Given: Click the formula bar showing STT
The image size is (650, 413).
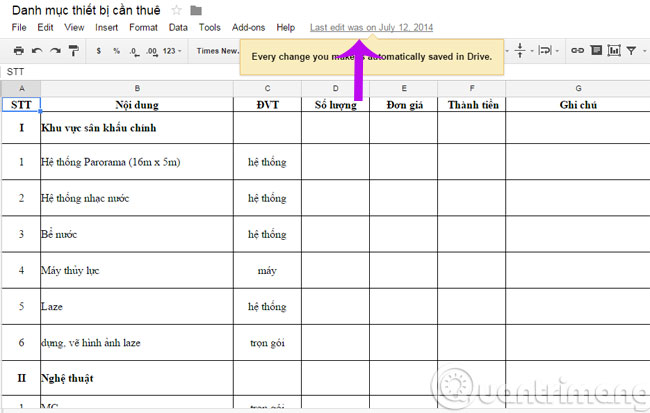Looking at the screenshot, I should pyautogui.click(x=325, y=72).
